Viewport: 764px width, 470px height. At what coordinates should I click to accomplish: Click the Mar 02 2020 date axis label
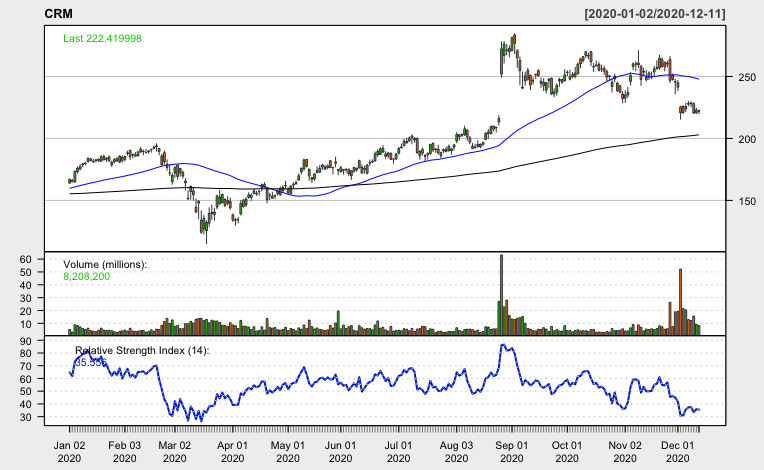pyautogui.click(x=174, y=452)
